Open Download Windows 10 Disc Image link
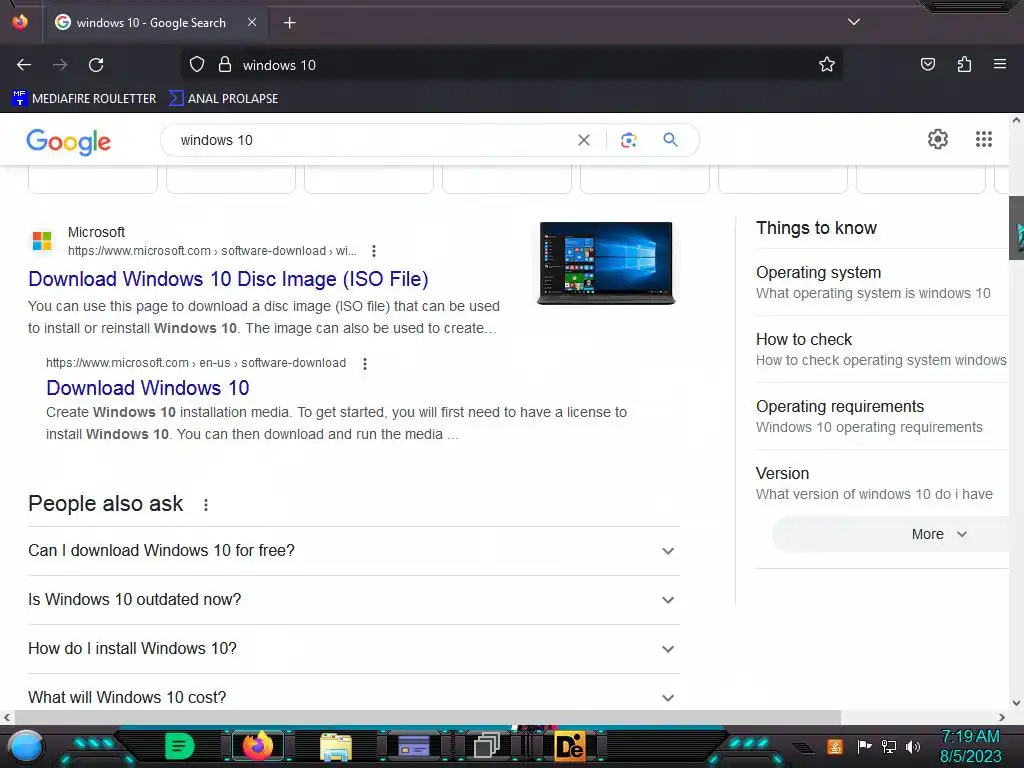Viewport: 1024px width, 768px height. pos(228,279)
